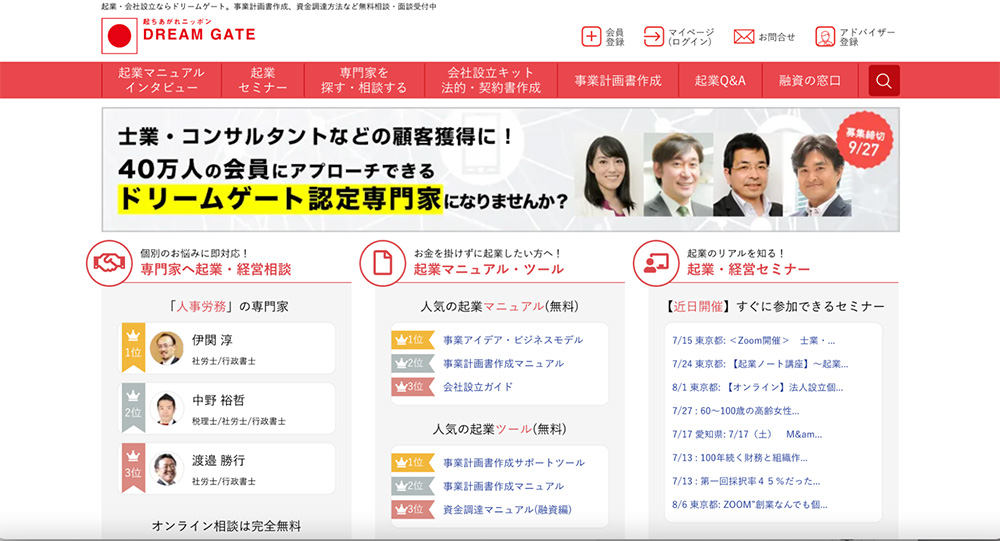Click the document icon for 起業マニュアル・ツール
This screenshot has height=541, width=1000.
[383, 263]
